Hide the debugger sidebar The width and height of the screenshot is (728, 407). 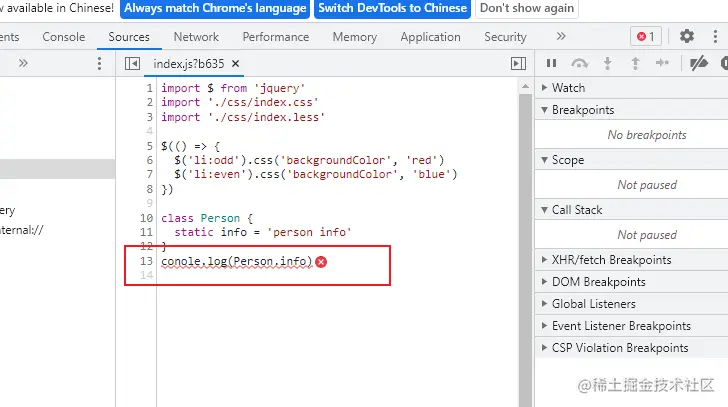point(518,64)
